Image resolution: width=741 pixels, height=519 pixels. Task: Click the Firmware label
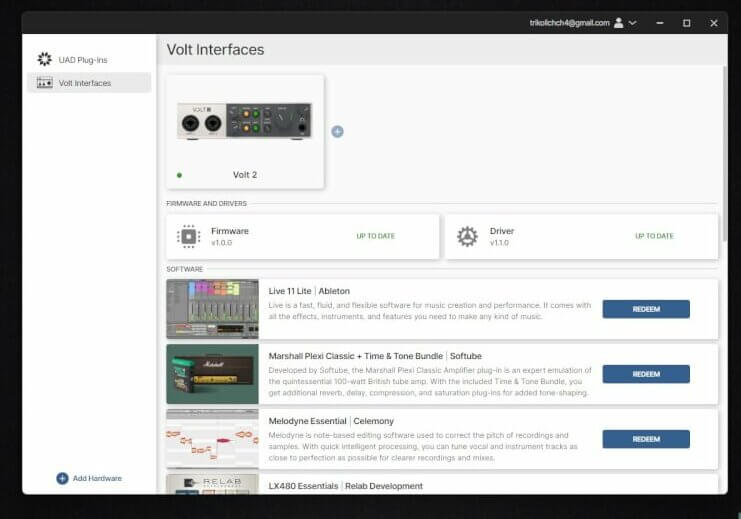click(x=230, y=231)
